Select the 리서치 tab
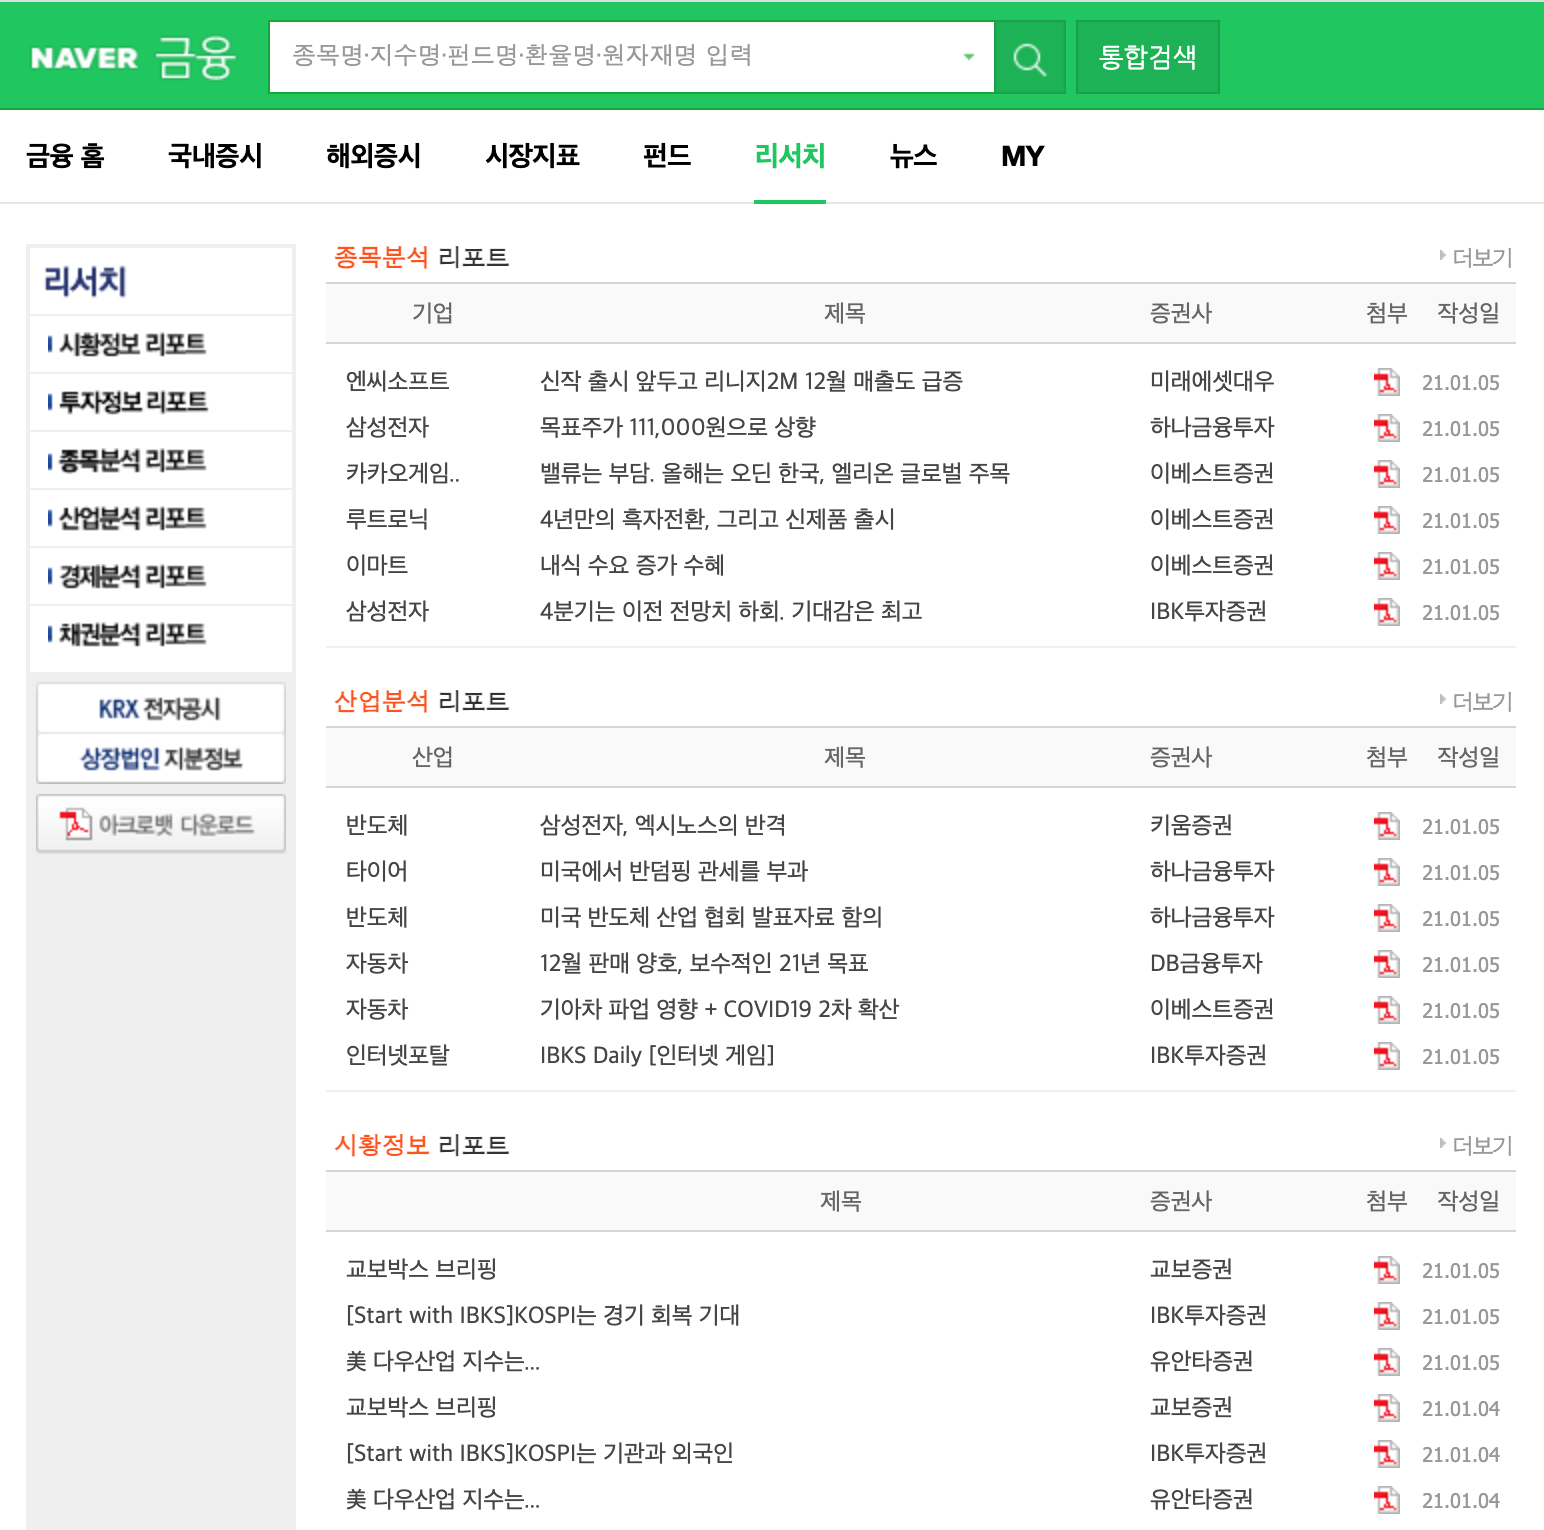 [x=790, y=156]
